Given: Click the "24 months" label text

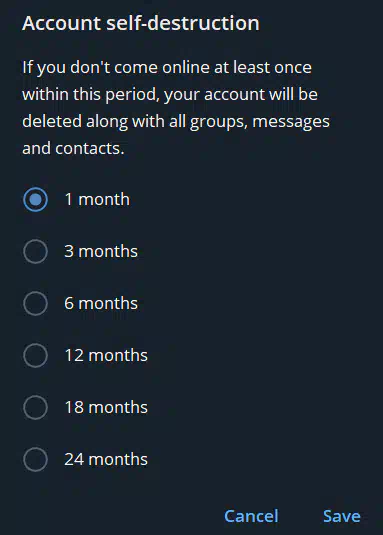Looking at the screenshot, I should coord(106,460).
